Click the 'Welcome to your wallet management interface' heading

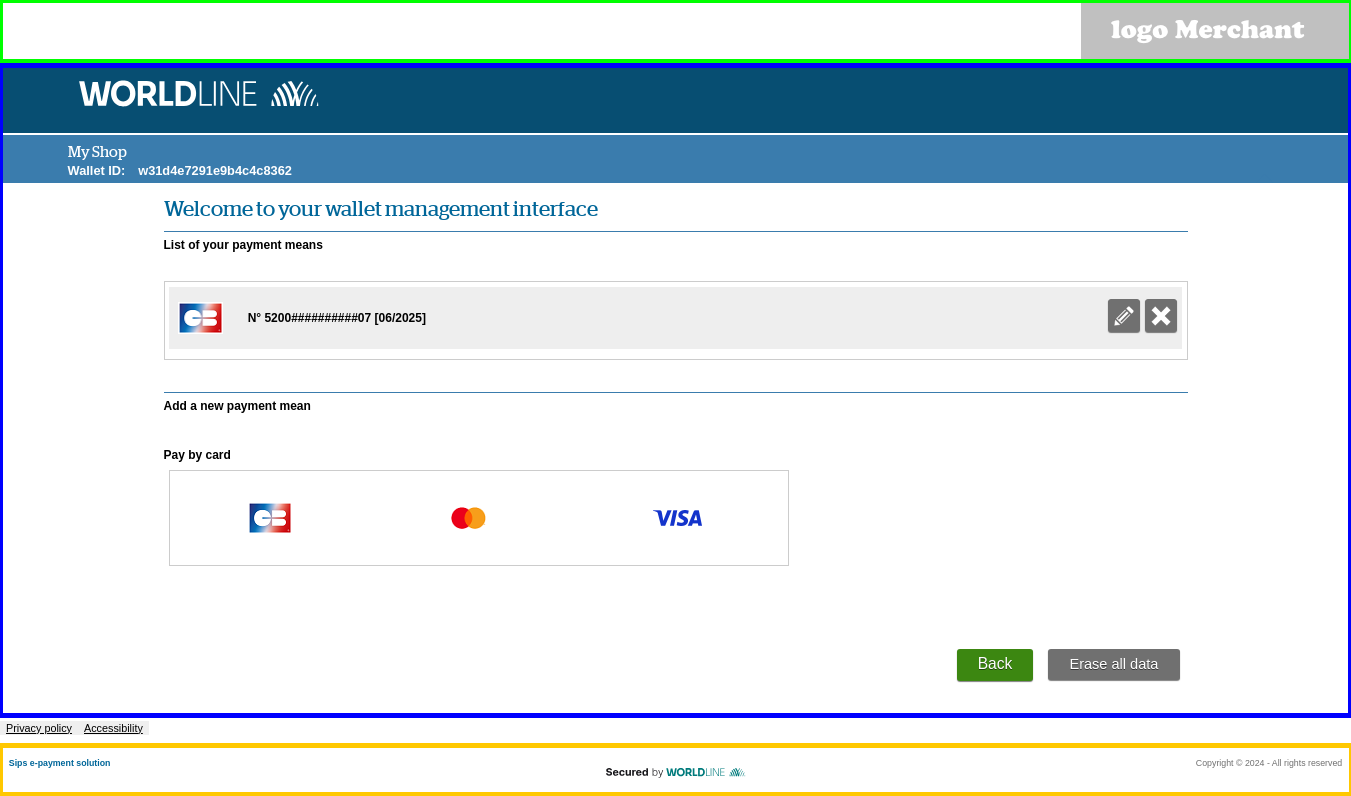[381, 209]
